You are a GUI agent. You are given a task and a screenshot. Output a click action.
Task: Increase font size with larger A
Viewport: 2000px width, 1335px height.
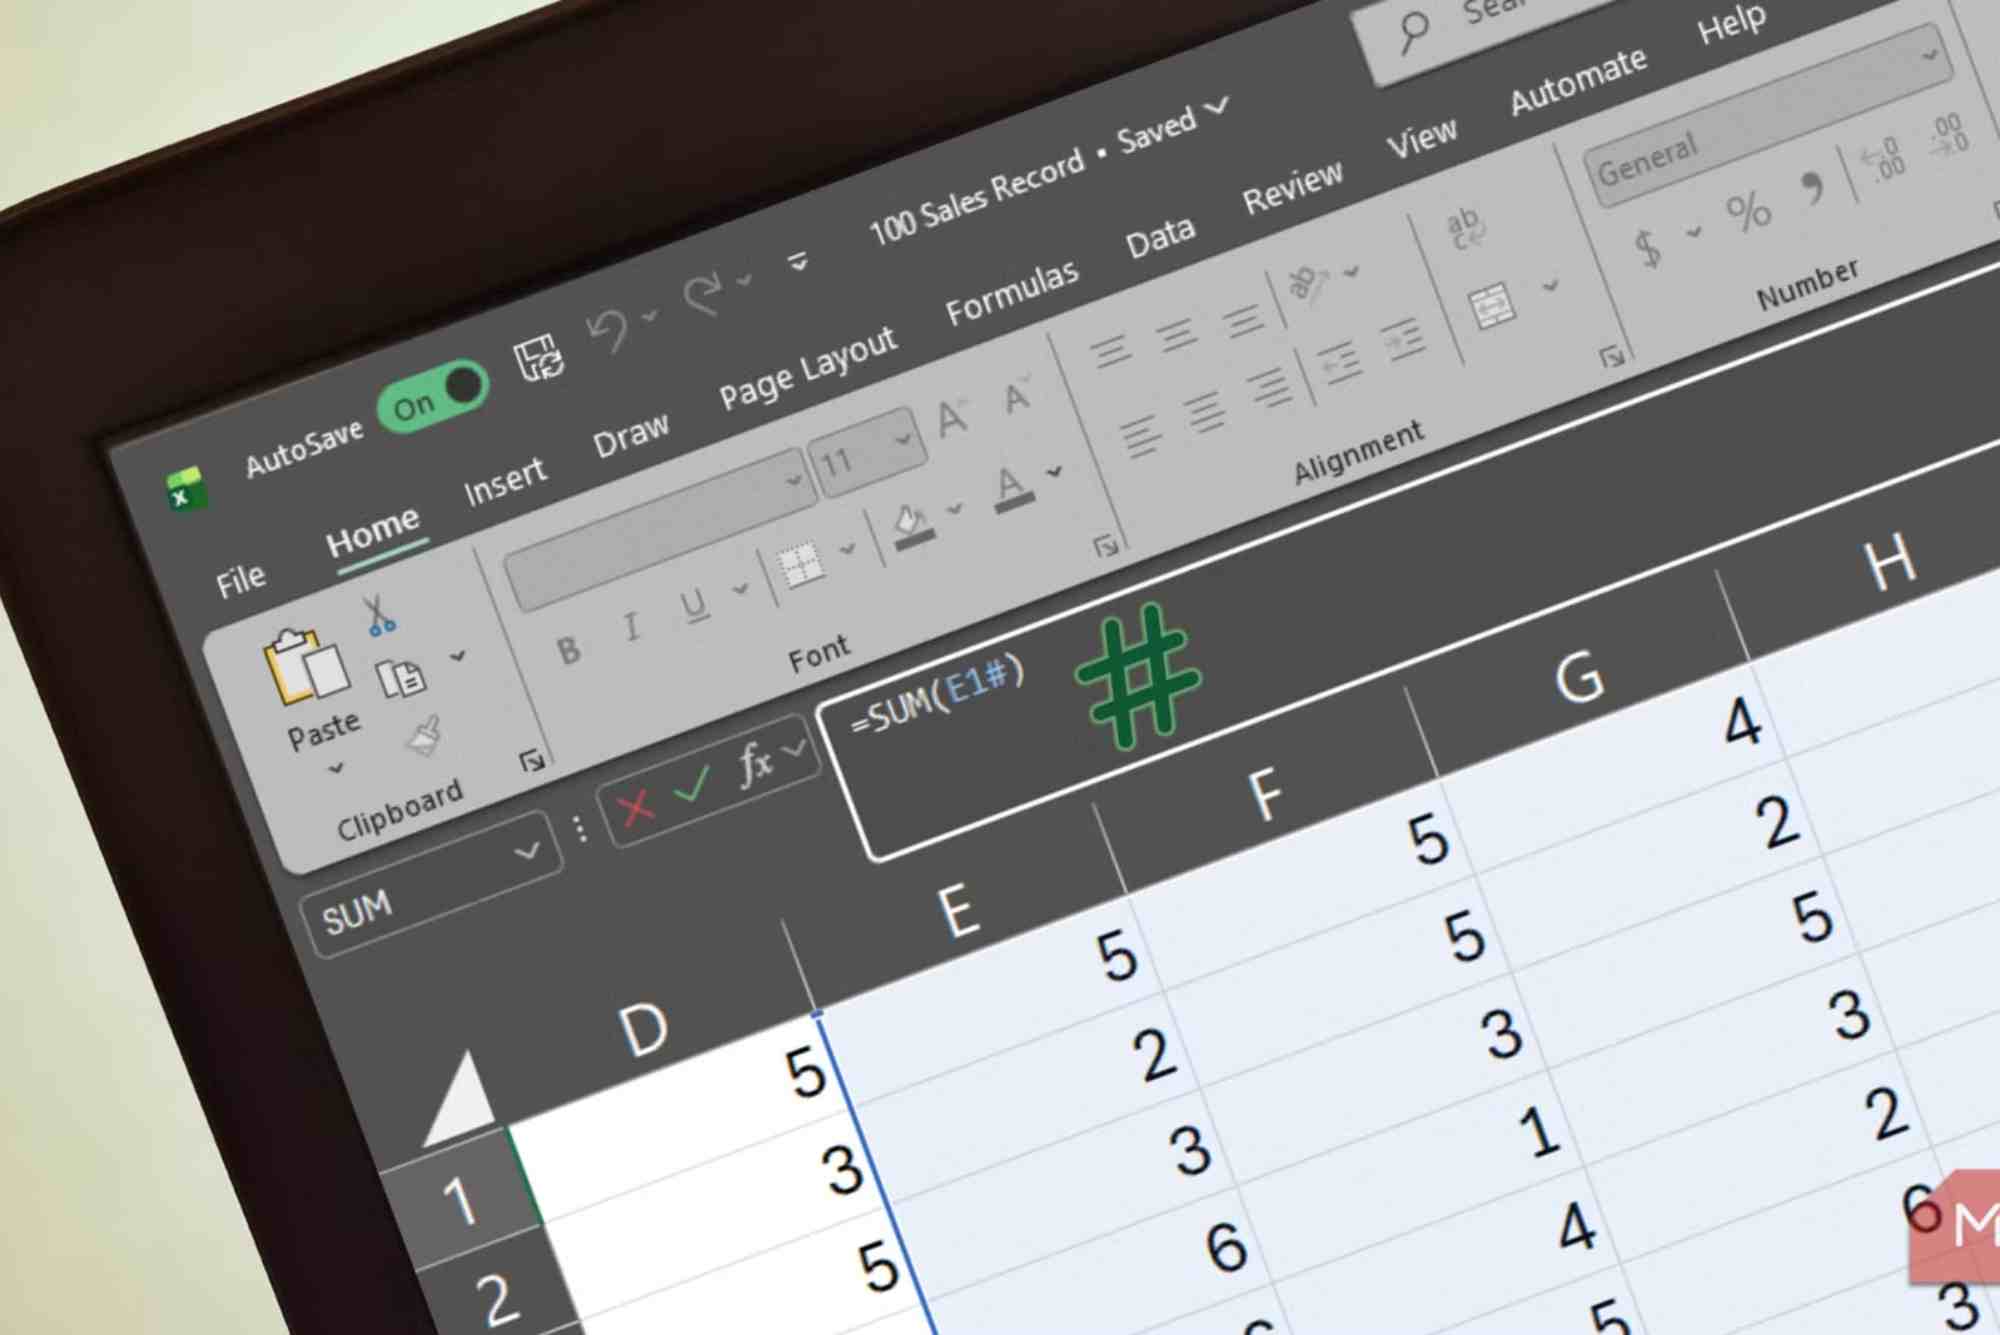(x=952, y=418)
